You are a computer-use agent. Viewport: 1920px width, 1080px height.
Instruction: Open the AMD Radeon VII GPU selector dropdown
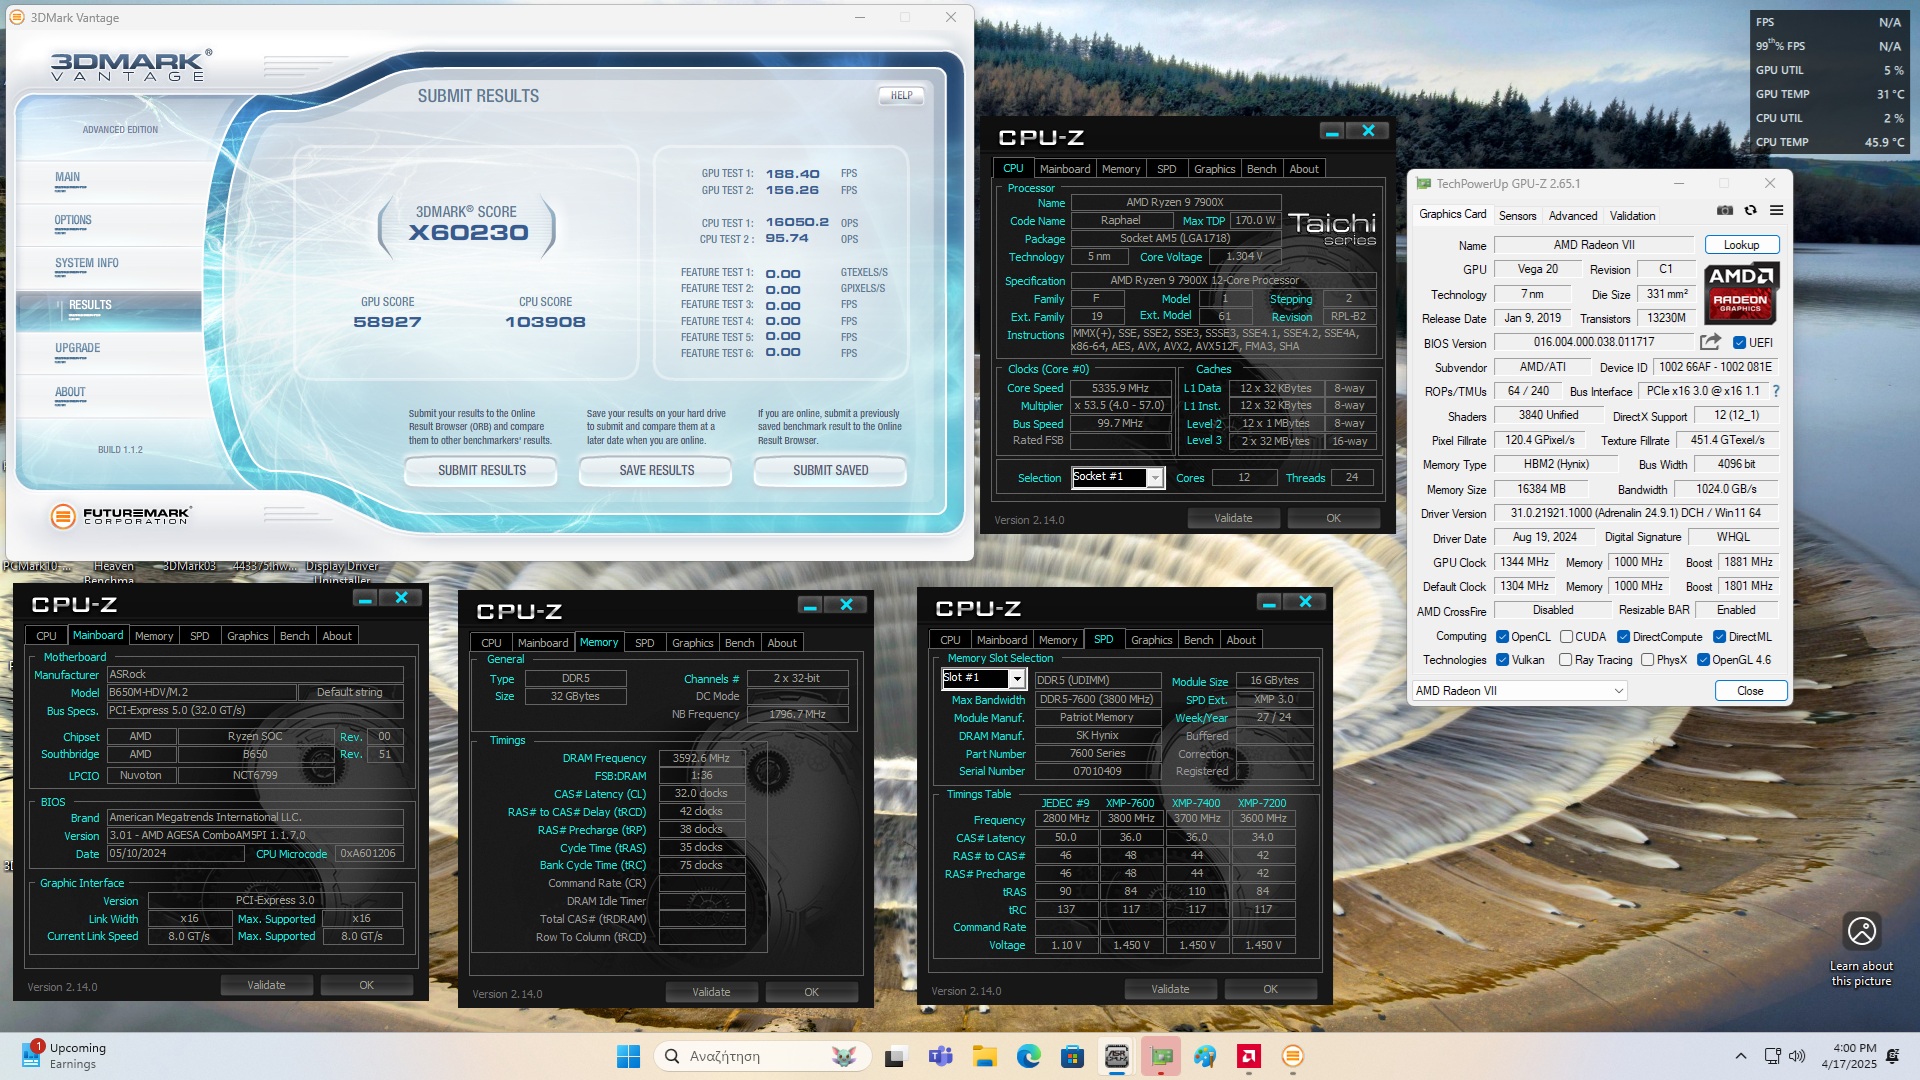[x=1519, y=691]
